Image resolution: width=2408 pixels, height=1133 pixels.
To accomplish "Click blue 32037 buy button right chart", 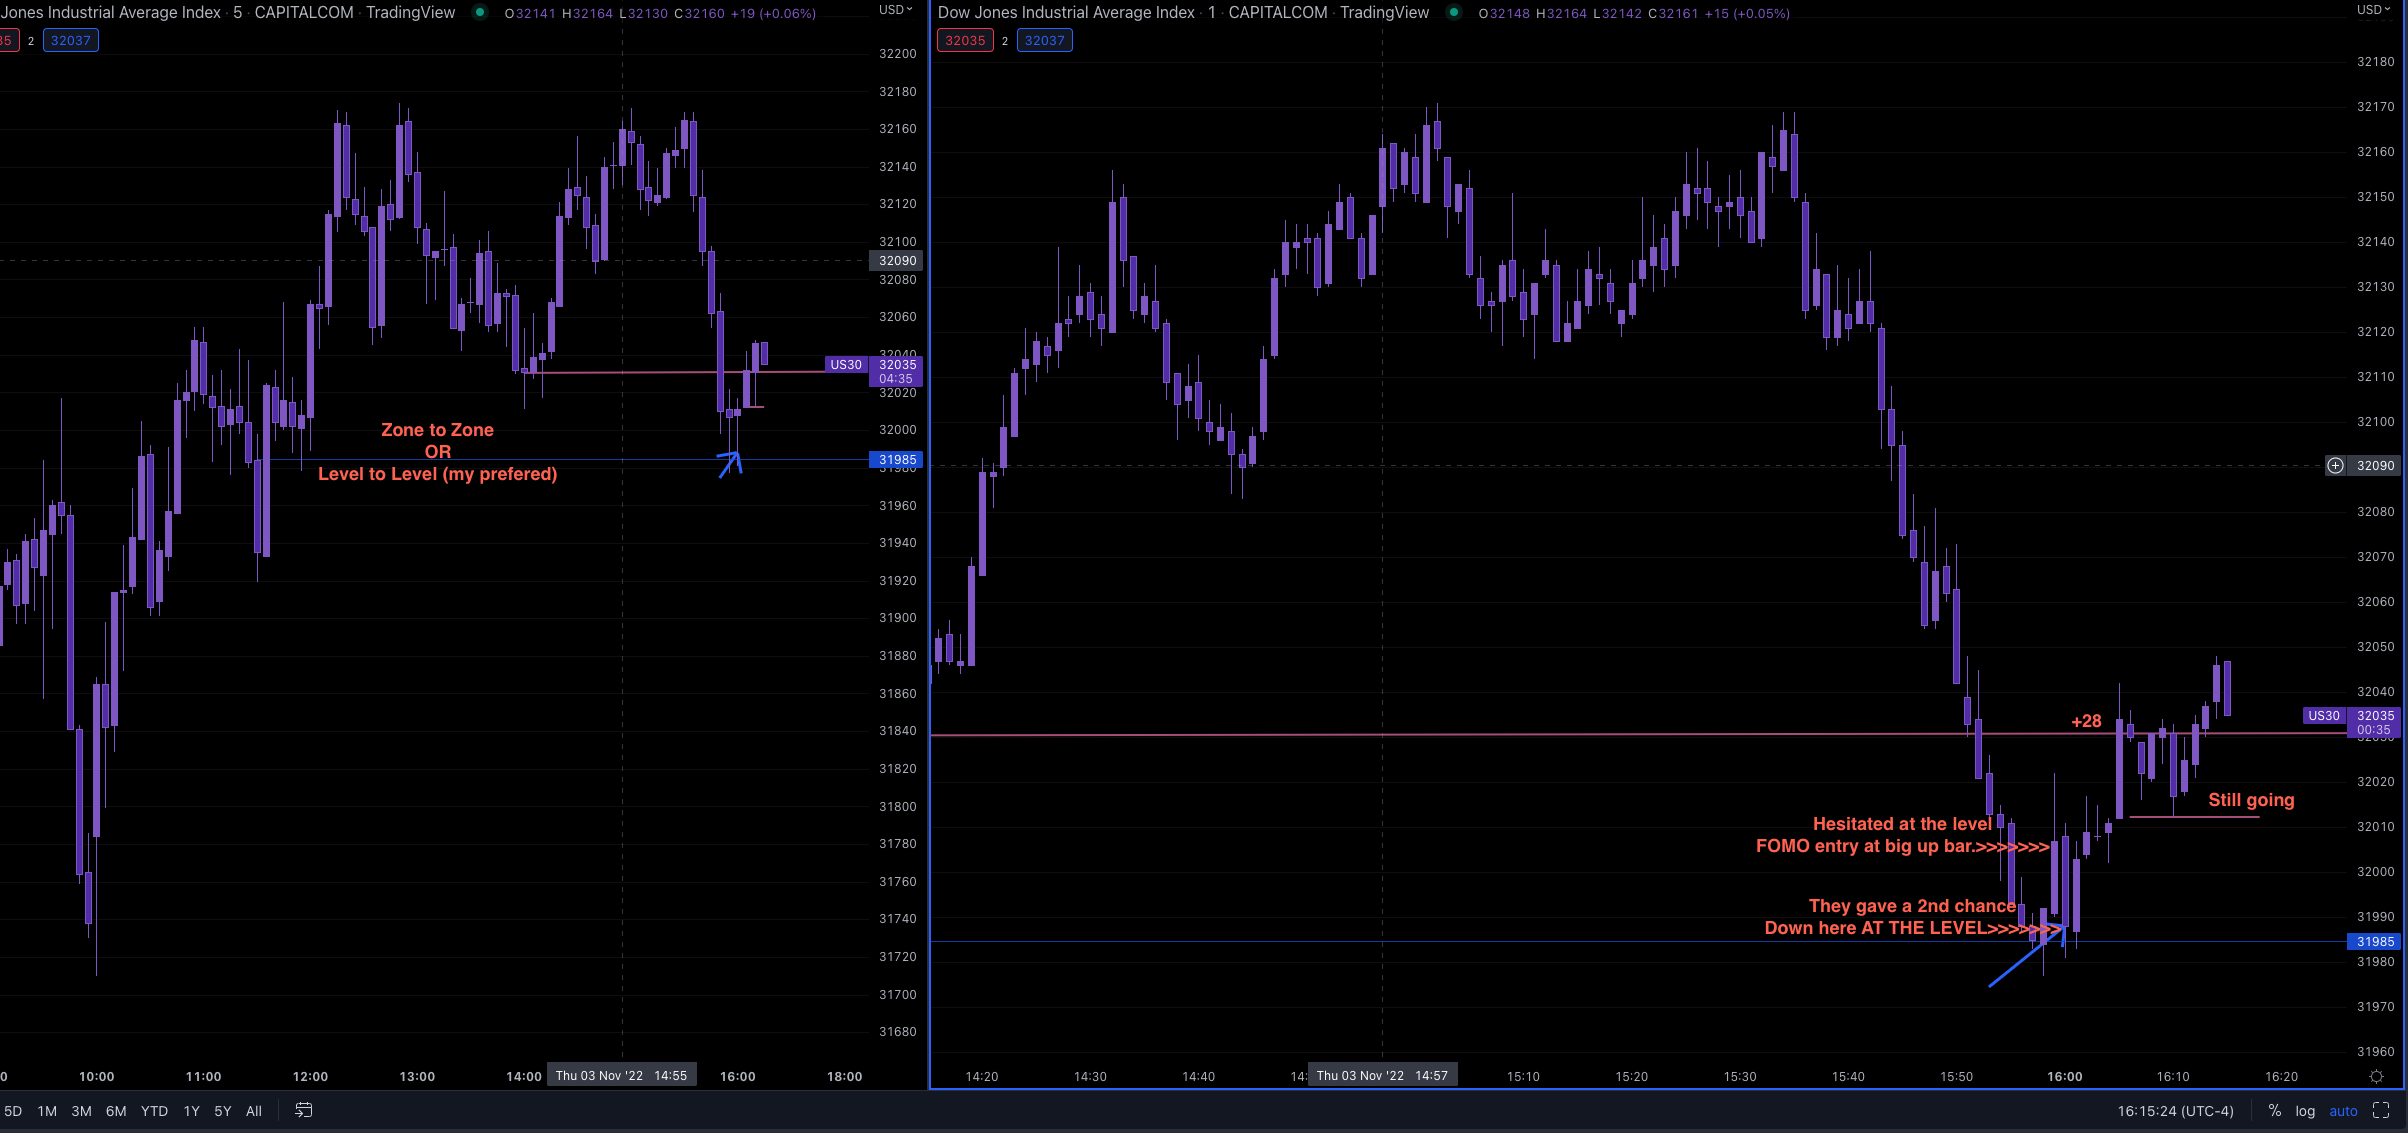I will [1044, 40].
